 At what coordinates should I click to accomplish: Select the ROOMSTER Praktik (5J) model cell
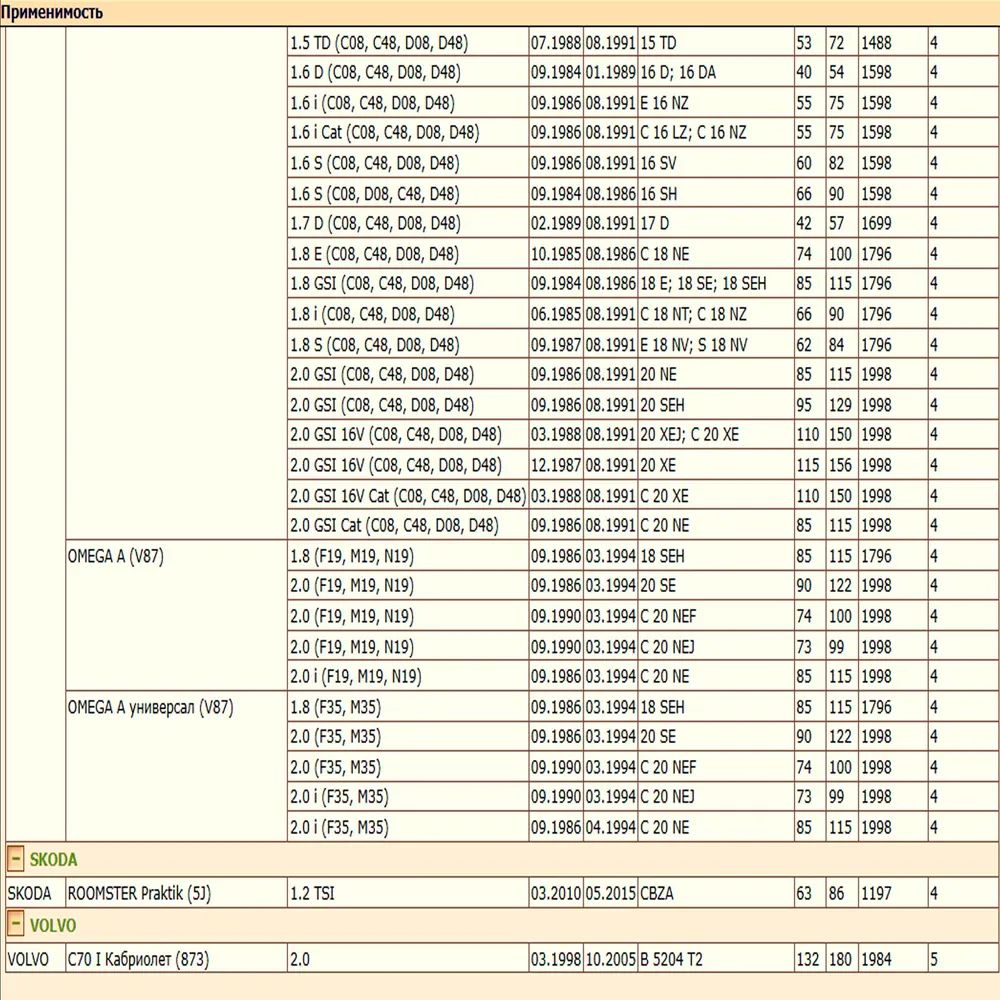[139, 893]
